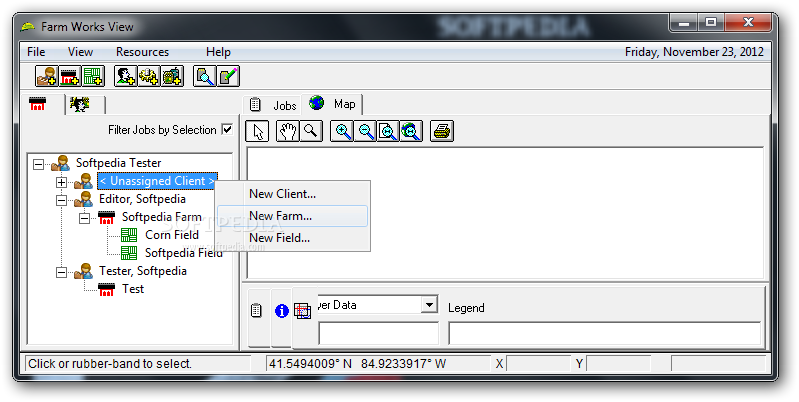Open the people and resources tab

[x=81, y=105]
